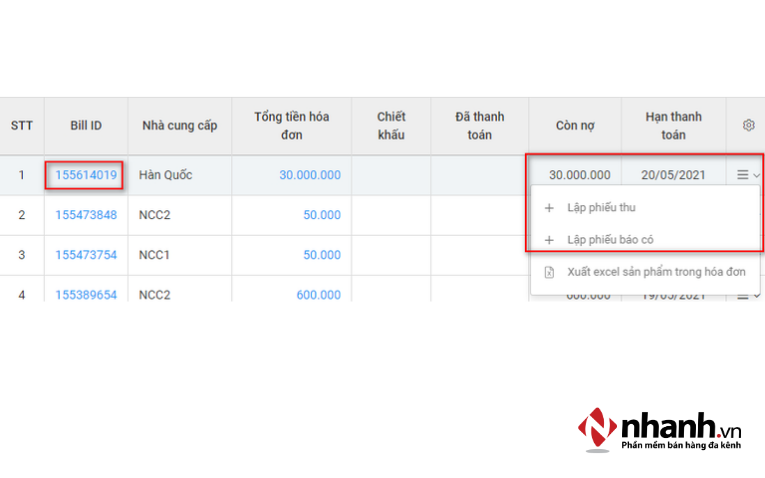Viewport: 765px width, 478px height.
Task: Choose Xuất excel sản phẩm trong hóa đơn
Action: [x=655, y=272]
